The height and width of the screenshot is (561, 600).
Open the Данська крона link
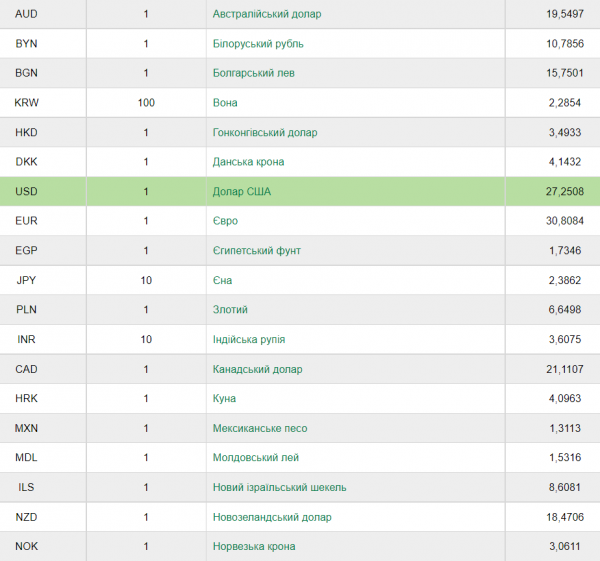click(x=248, y=162)
